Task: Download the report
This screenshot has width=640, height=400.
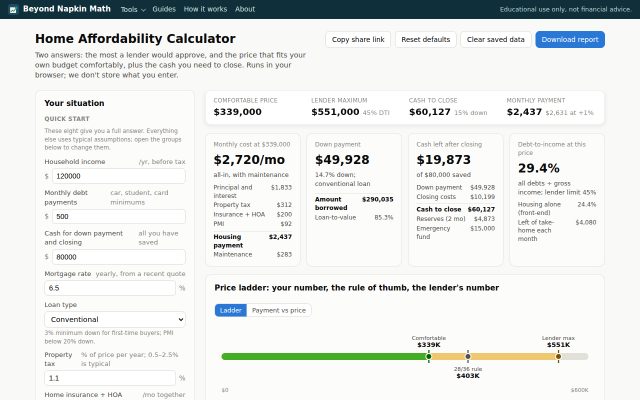Action: click(x=570, y=40)
